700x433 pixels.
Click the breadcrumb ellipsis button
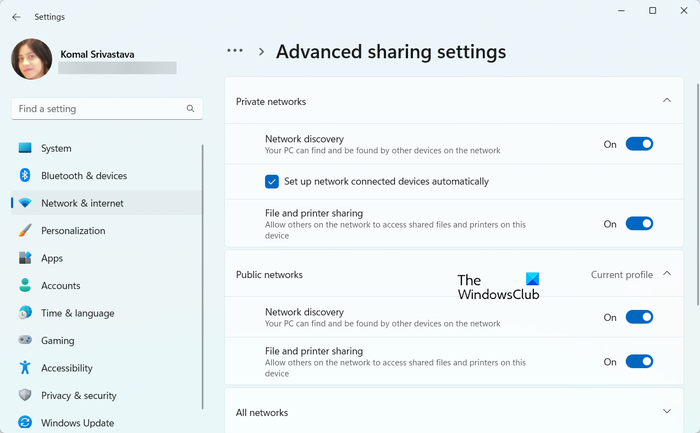tap(235, 51)
